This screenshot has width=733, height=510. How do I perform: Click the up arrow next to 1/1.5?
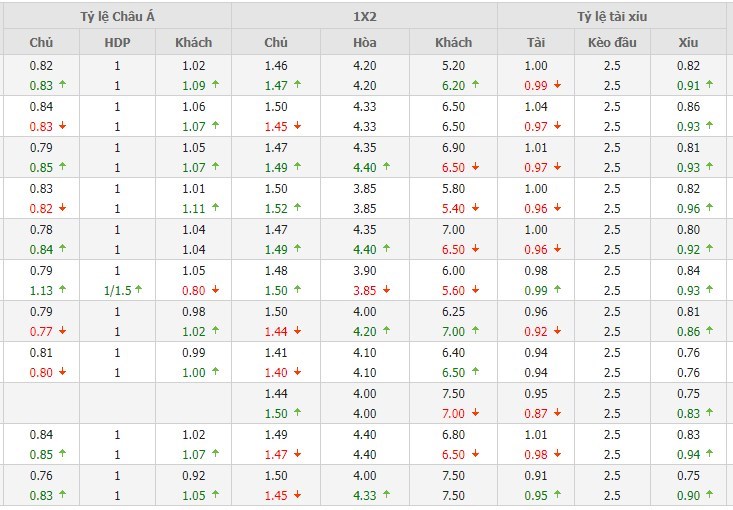click(140, 290)
